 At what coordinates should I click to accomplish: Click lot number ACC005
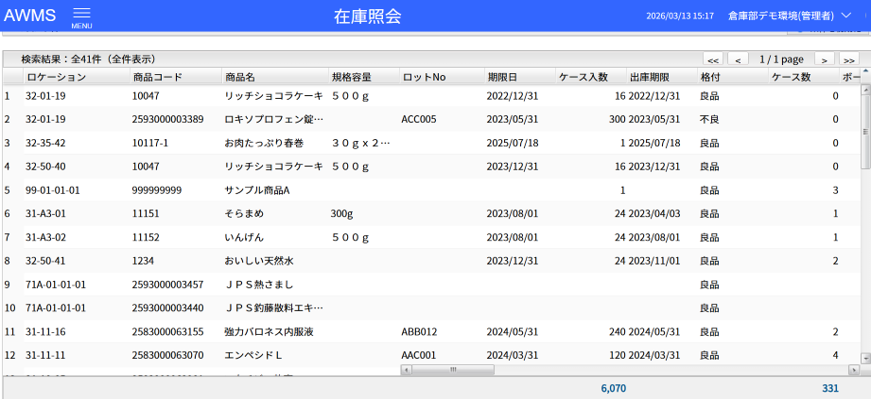[x=419, y=119]
